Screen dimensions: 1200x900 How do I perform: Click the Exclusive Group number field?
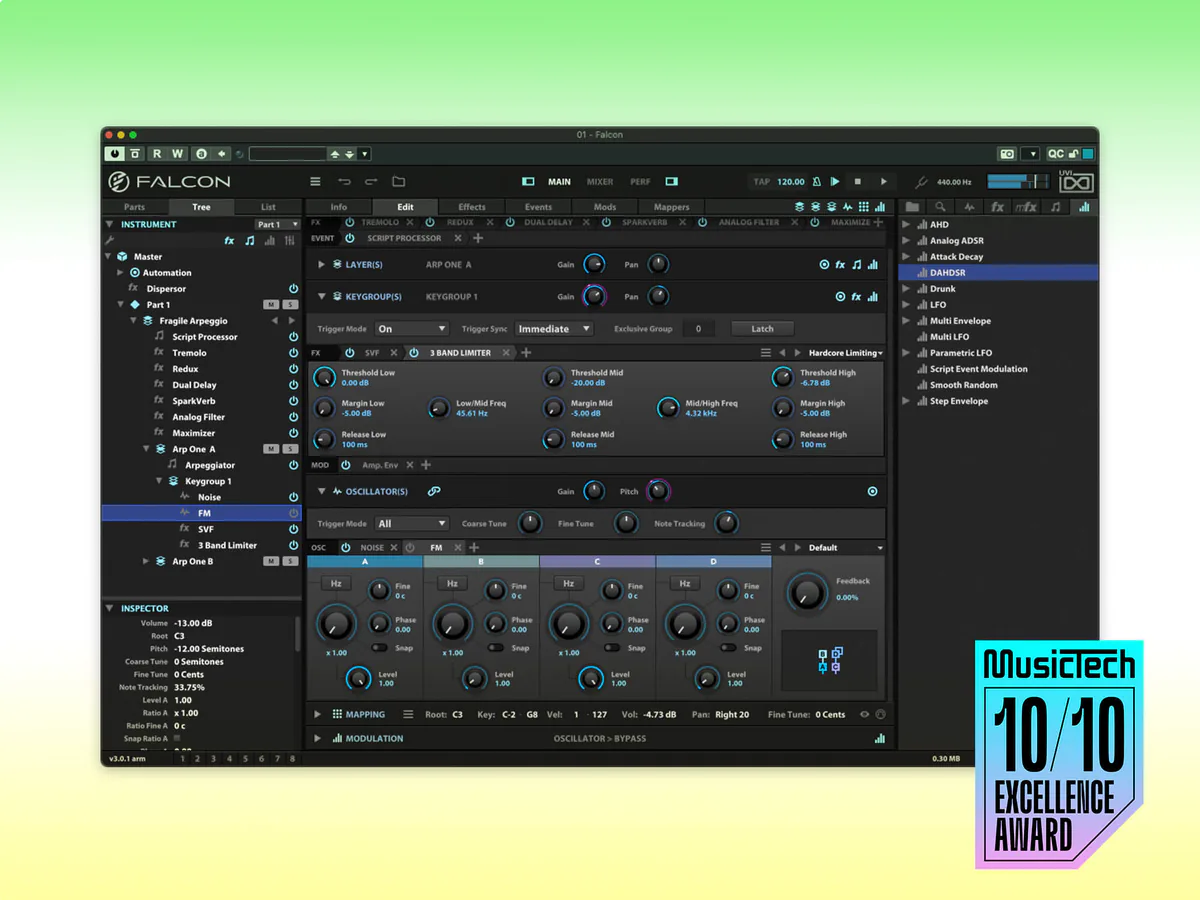pyautogui.click(x=699, y=329)
